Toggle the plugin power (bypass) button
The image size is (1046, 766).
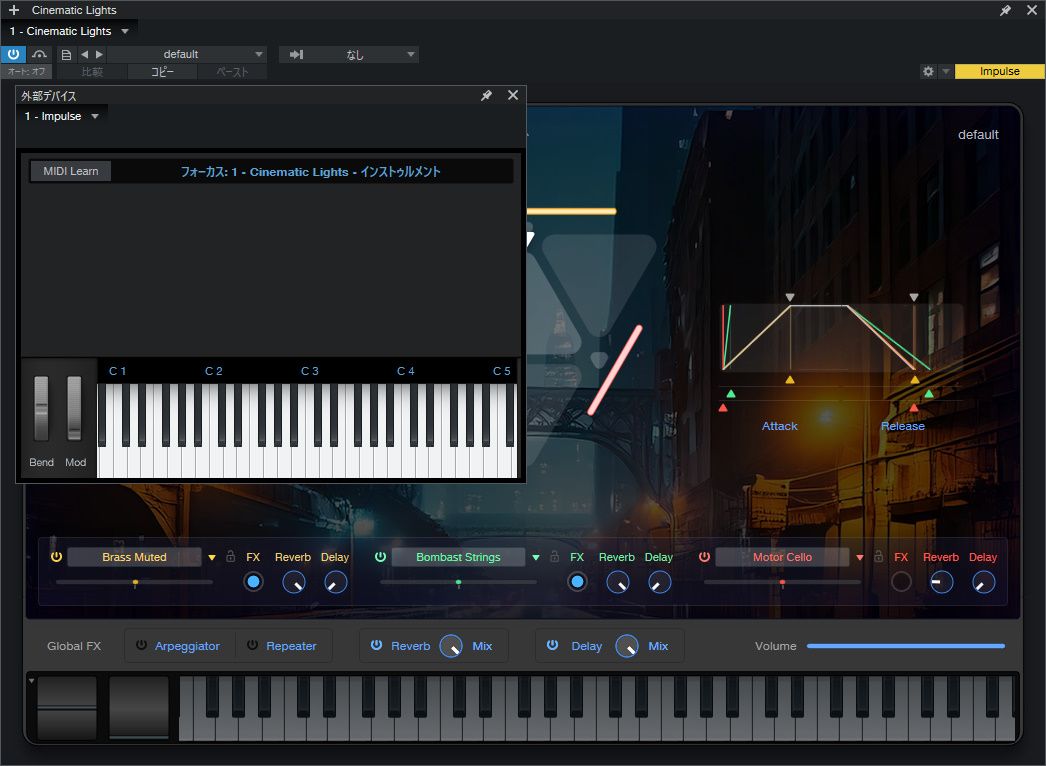click(x=13, y=54)
